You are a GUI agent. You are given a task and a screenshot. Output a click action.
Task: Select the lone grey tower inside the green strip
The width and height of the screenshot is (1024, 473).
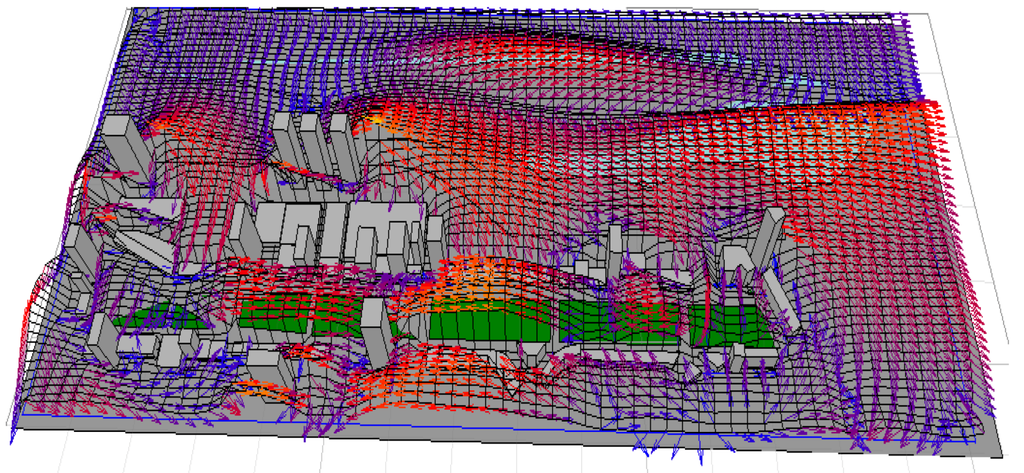pyautogui.click(x=378, y=333)
